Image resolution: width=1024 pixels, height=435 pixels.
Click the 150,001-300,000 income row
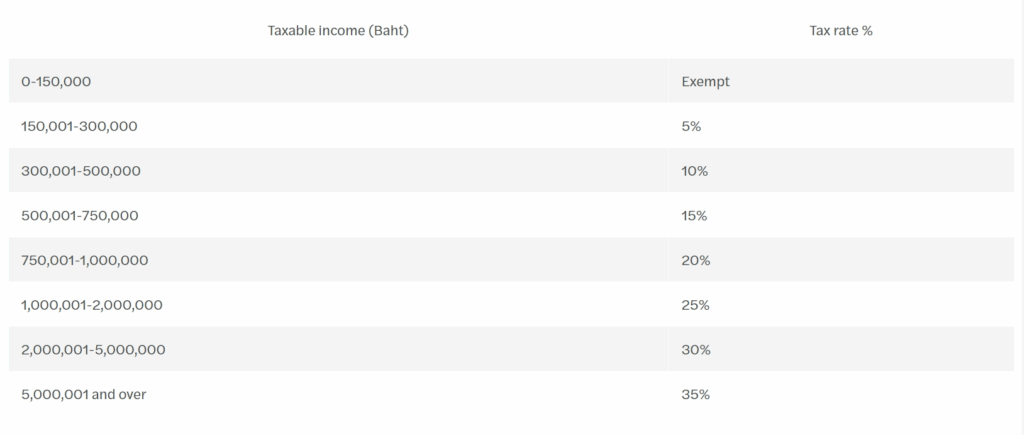[x=511, y=126]
